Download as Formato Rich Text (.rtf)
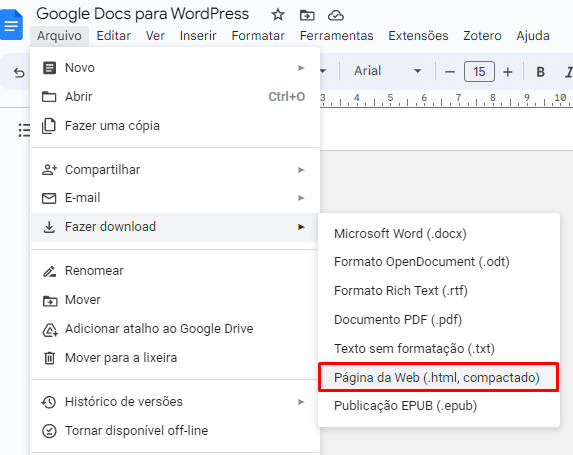The width and height of the screenshot is (573, 455). click(439, 291)
